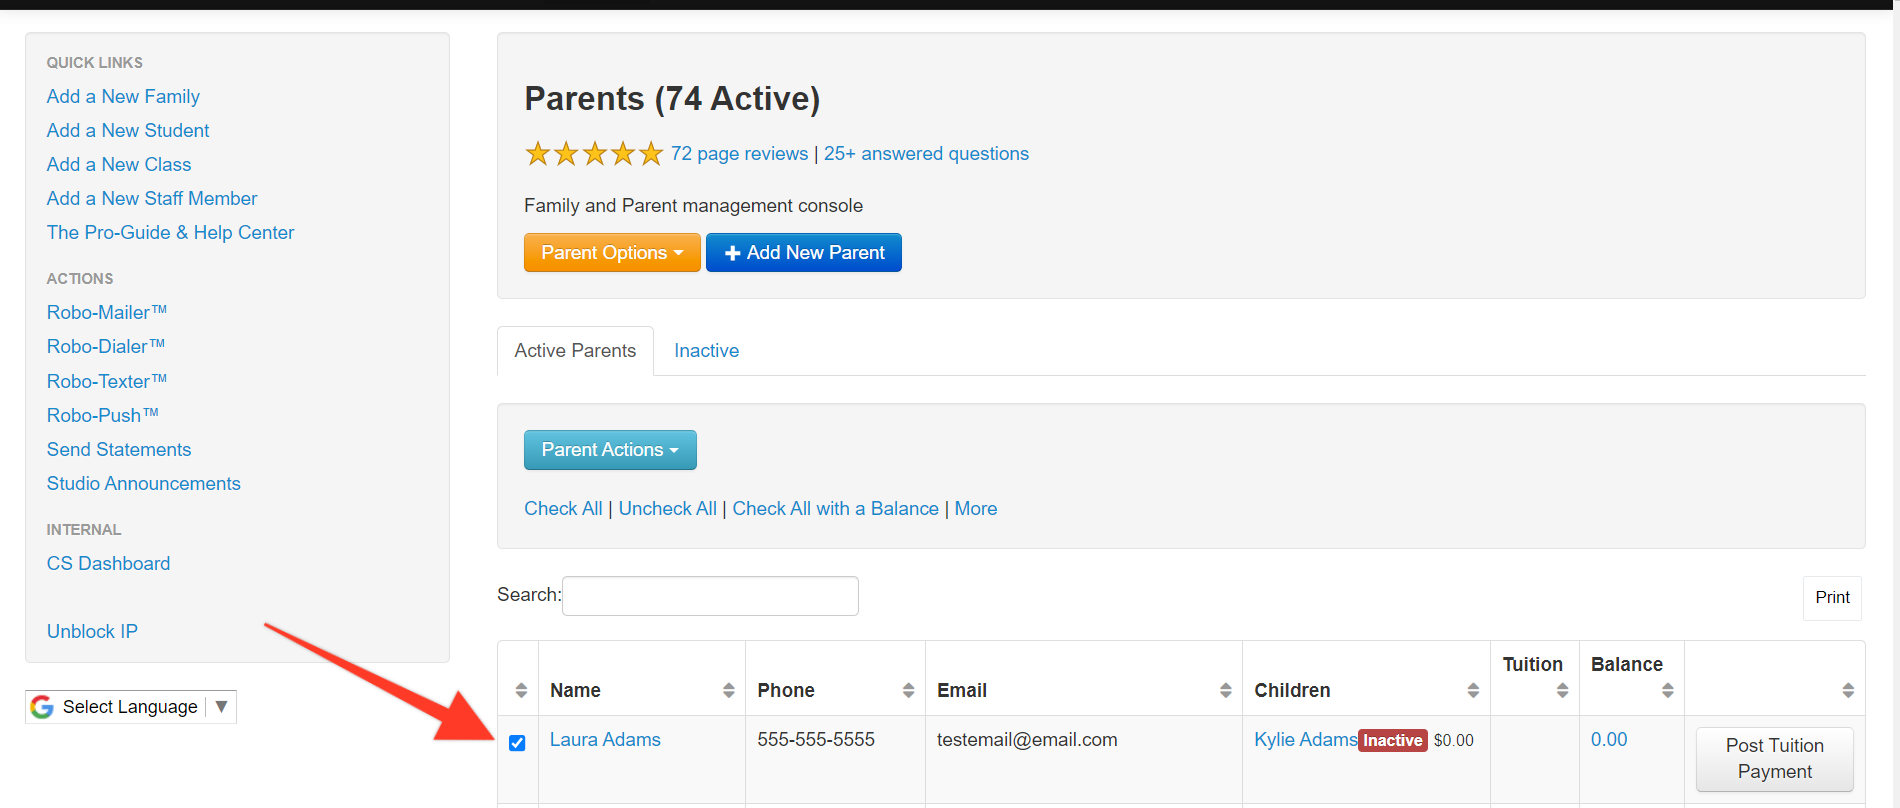Click the Google logo in language selector

42,707
